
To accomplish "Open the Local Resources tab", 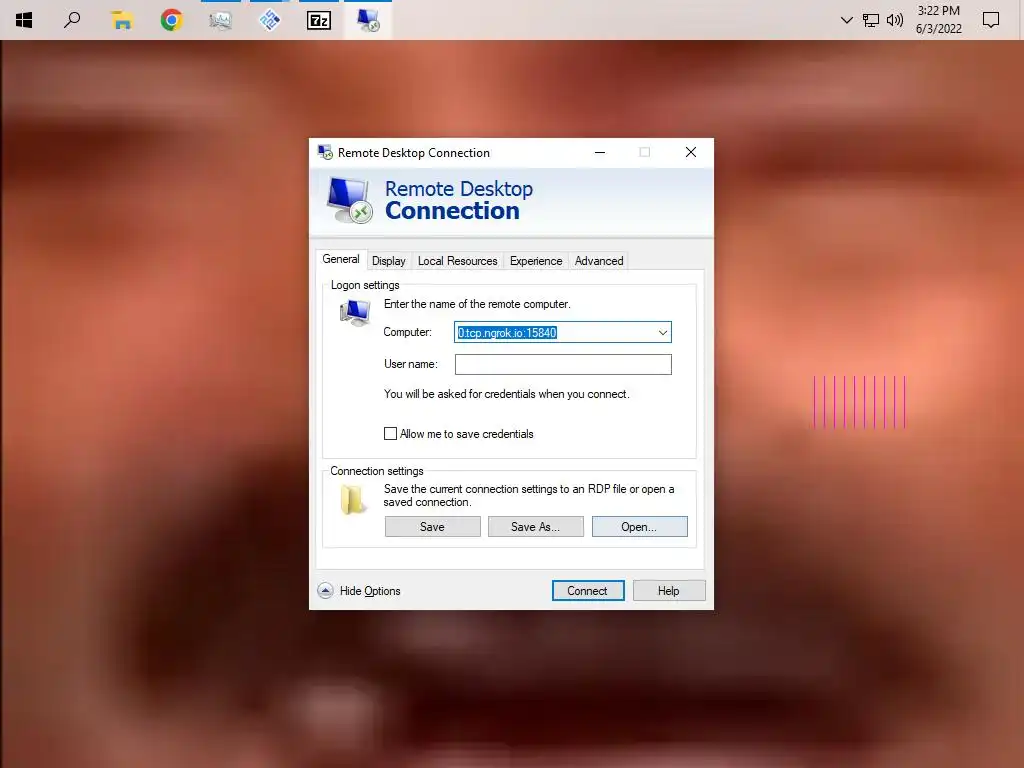I will coord(458,261).
